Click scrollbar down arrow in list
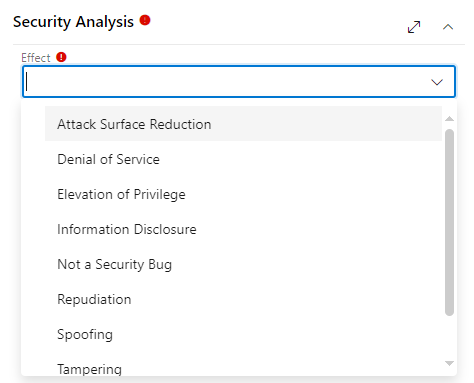Image resolution: width=474 pixels, height=383 pixels. click(449, 363)
